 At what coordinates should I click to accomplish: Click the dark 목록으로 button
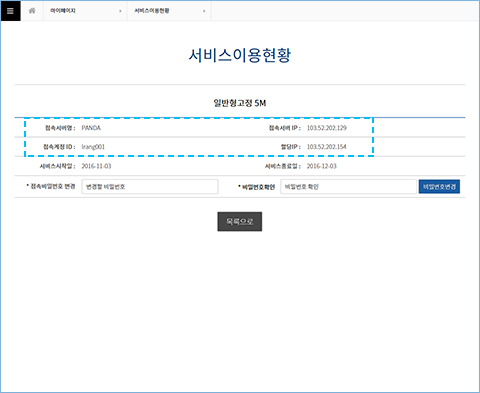click(x=240, y=222)
